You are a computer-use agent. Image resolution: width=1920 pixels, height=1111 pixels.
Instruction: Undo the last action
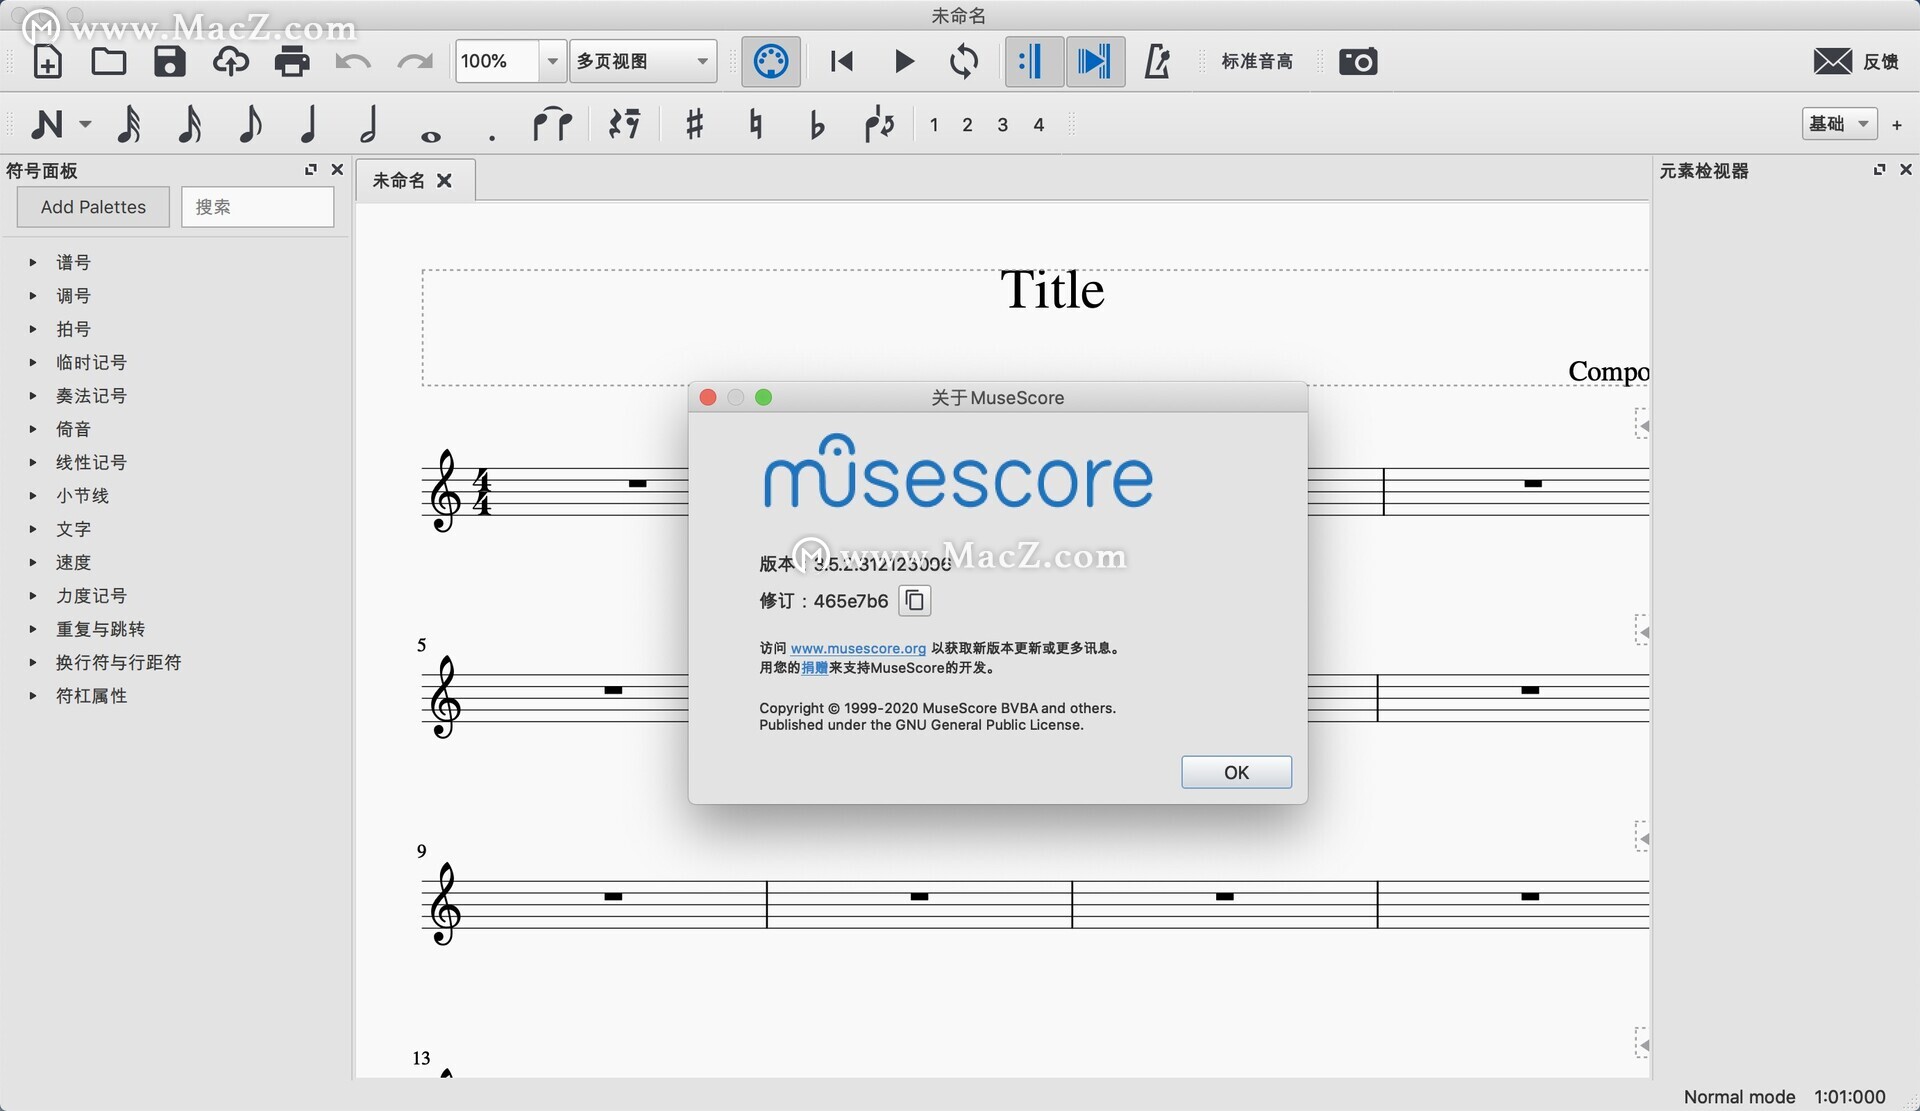click(x=353, y=62)
